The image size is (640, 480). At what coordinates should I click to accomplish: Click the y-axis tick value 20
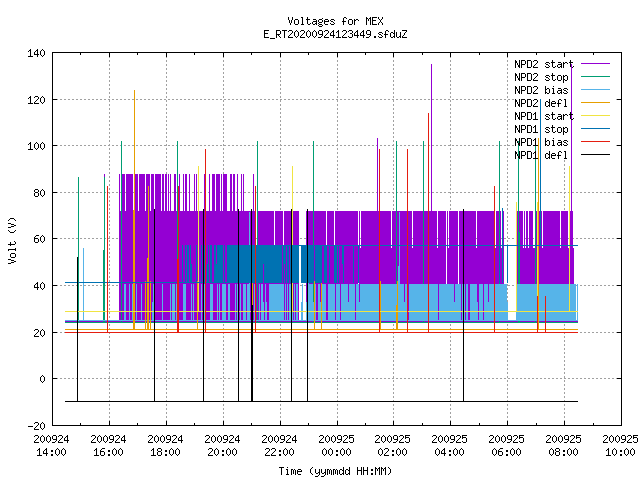point(40,333)
